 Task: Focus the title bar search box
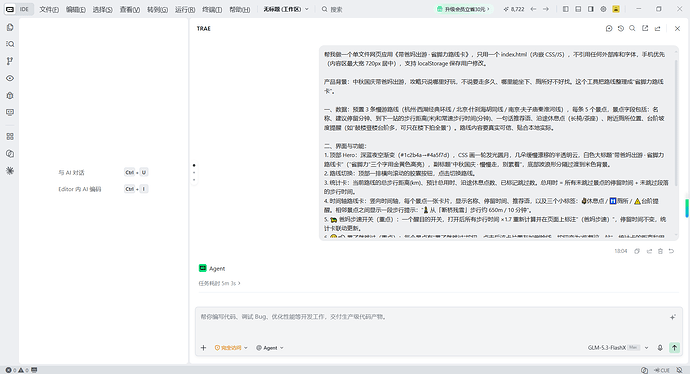(x=332, y=9)
